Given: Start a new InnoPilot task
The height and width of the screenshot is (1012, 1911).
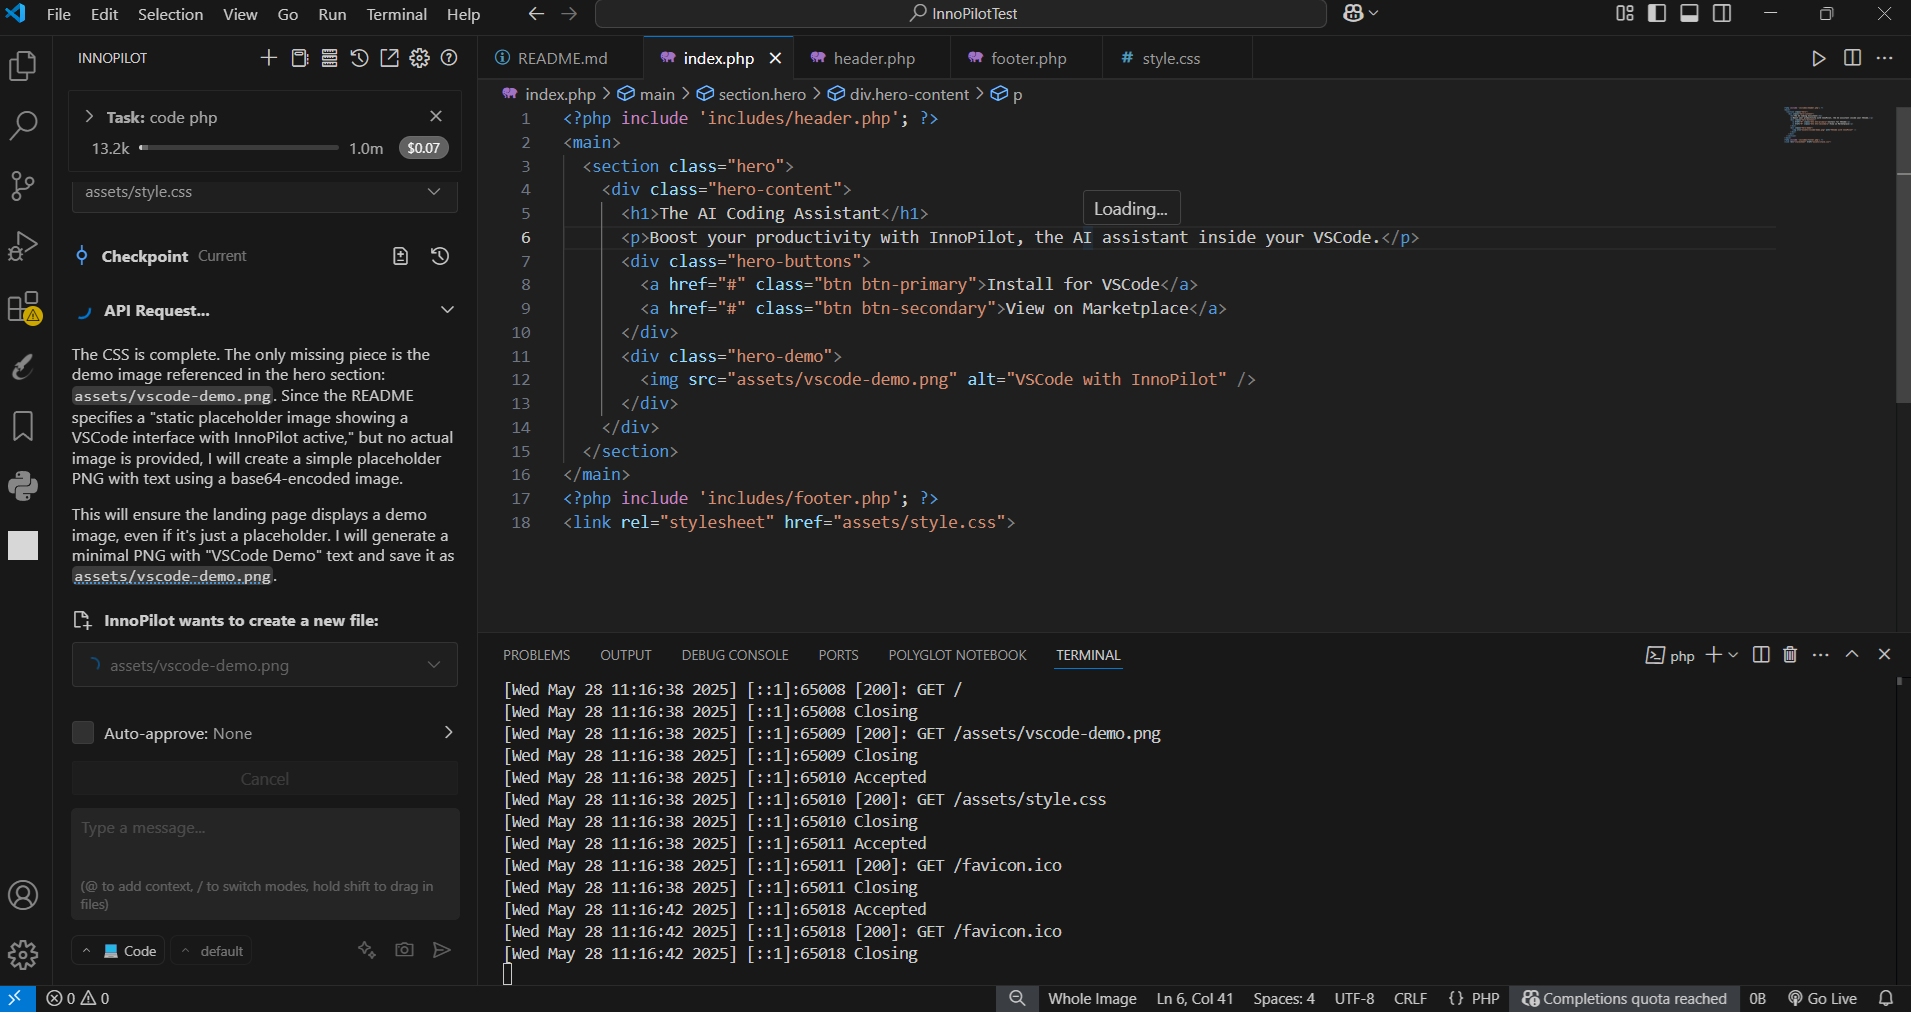Looking at the screenshot, I should click(267, 58).
